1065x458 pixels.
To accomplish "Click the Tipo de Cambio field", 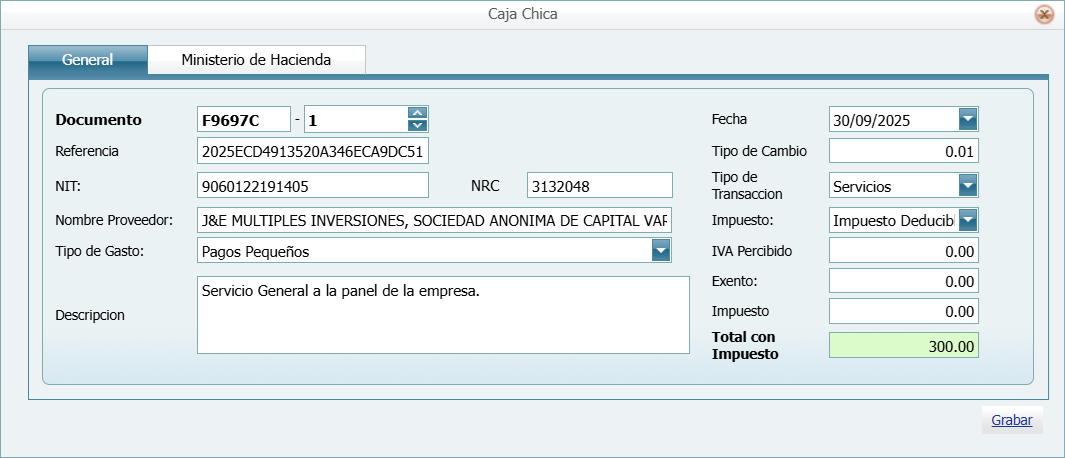I will 903,152.
